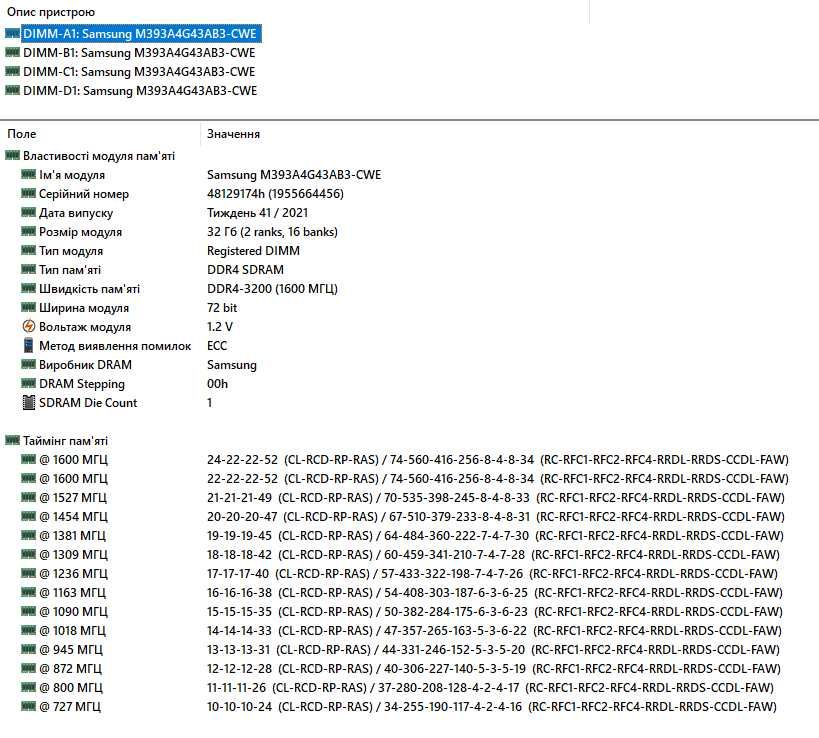
Task: Click icon next to 'Тип пам'яті'
Action: click(x=28, y=269)
